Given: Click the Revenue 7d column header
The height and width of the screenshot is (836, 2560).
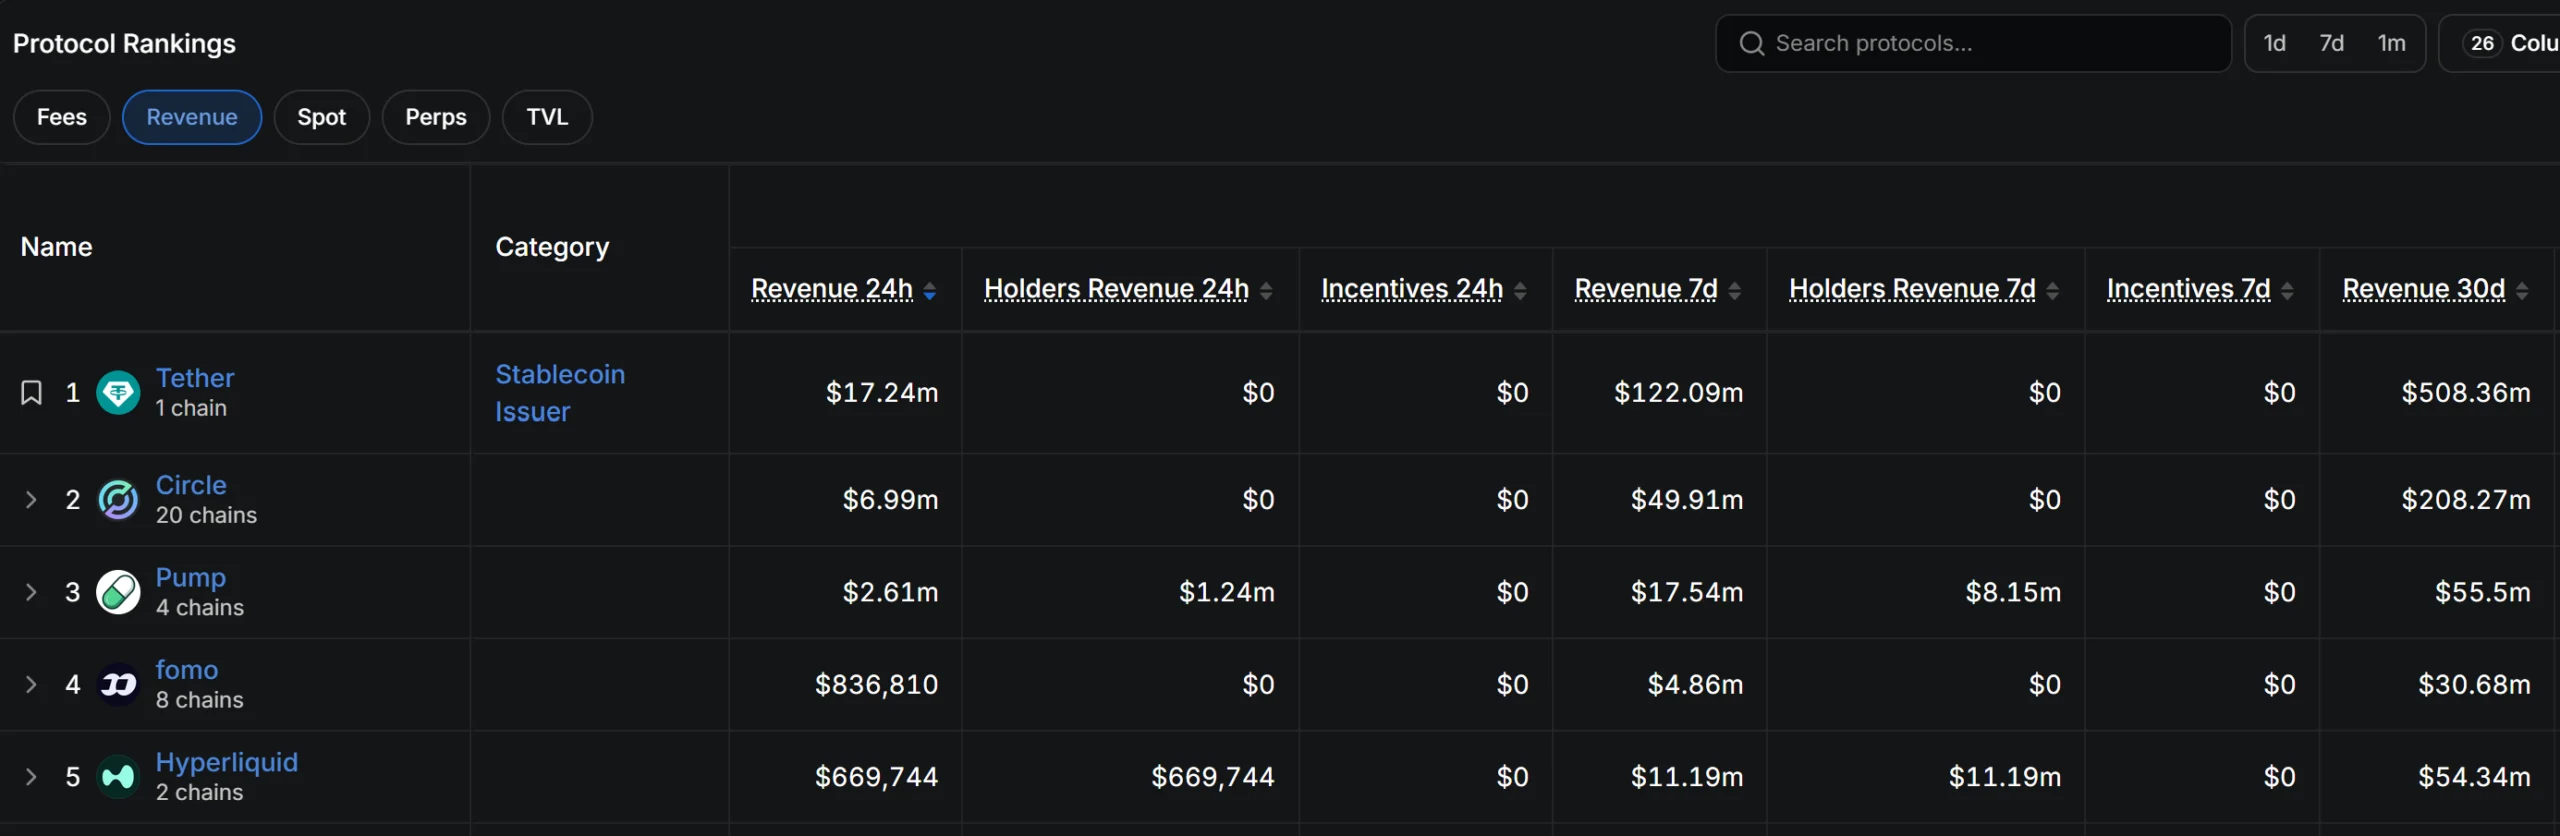Looking at the screenshot, I should (1646, 289).
